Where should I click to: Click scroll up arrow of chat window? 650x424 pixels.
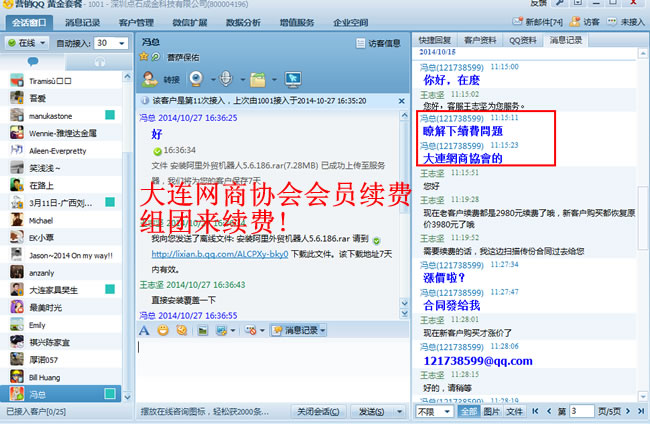[404, 116]
